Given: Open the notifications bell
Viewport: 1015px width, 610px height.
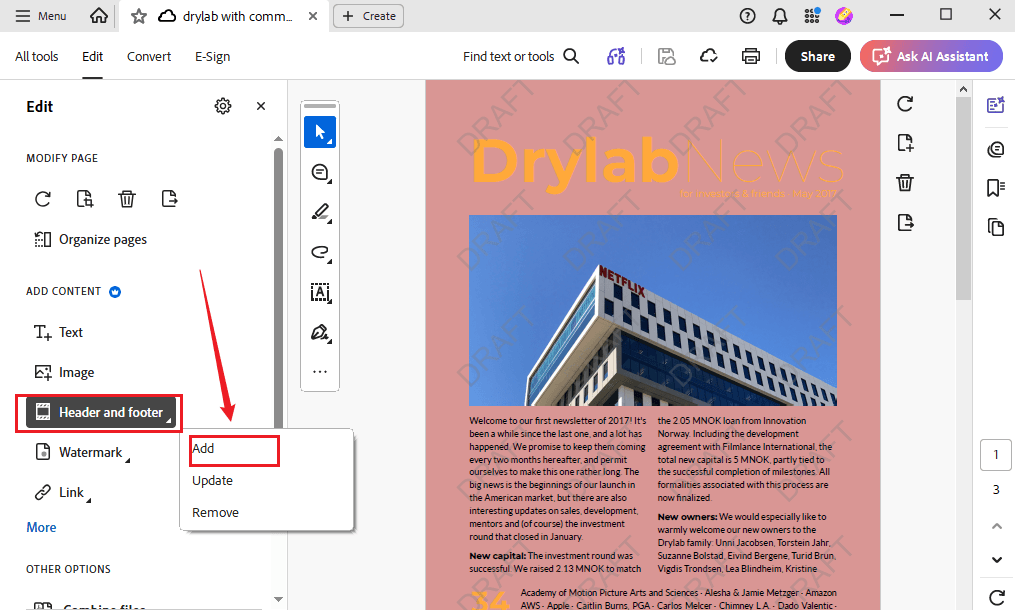Looking at the screenshot, I should click(x=780, y=16).
